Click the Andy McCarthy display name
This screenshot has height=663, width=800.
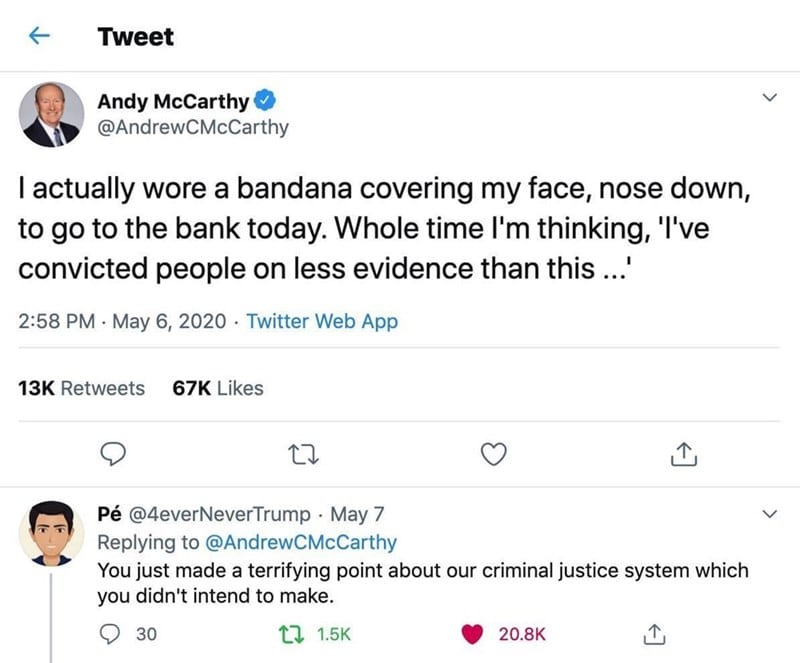pyautogui.click(x=173, y=100)
